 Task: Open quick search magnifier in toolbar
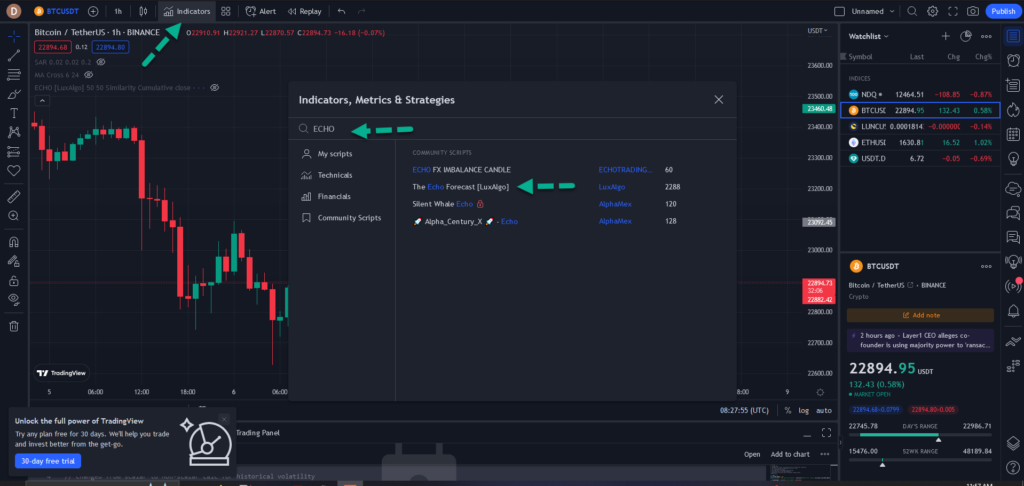pyautogui.click(x=912, y=11)
